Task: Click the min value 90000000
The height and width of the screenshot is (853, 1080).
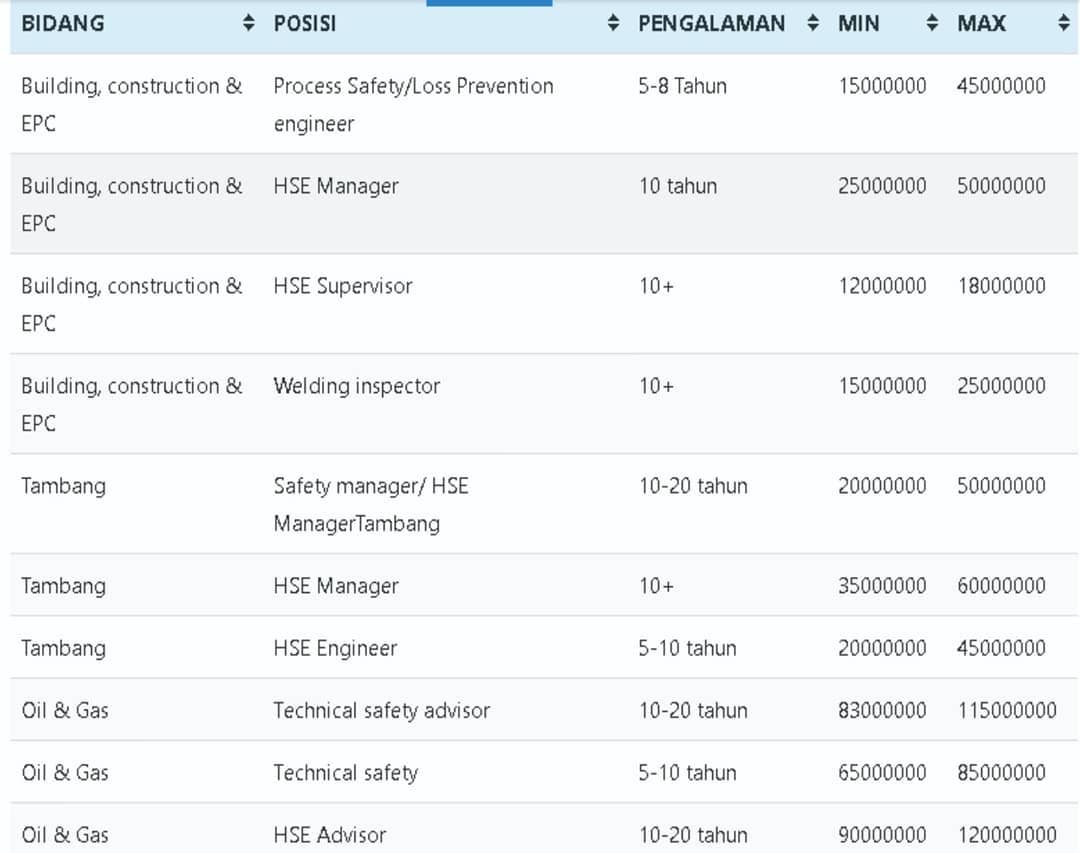Action: [882, 835]
